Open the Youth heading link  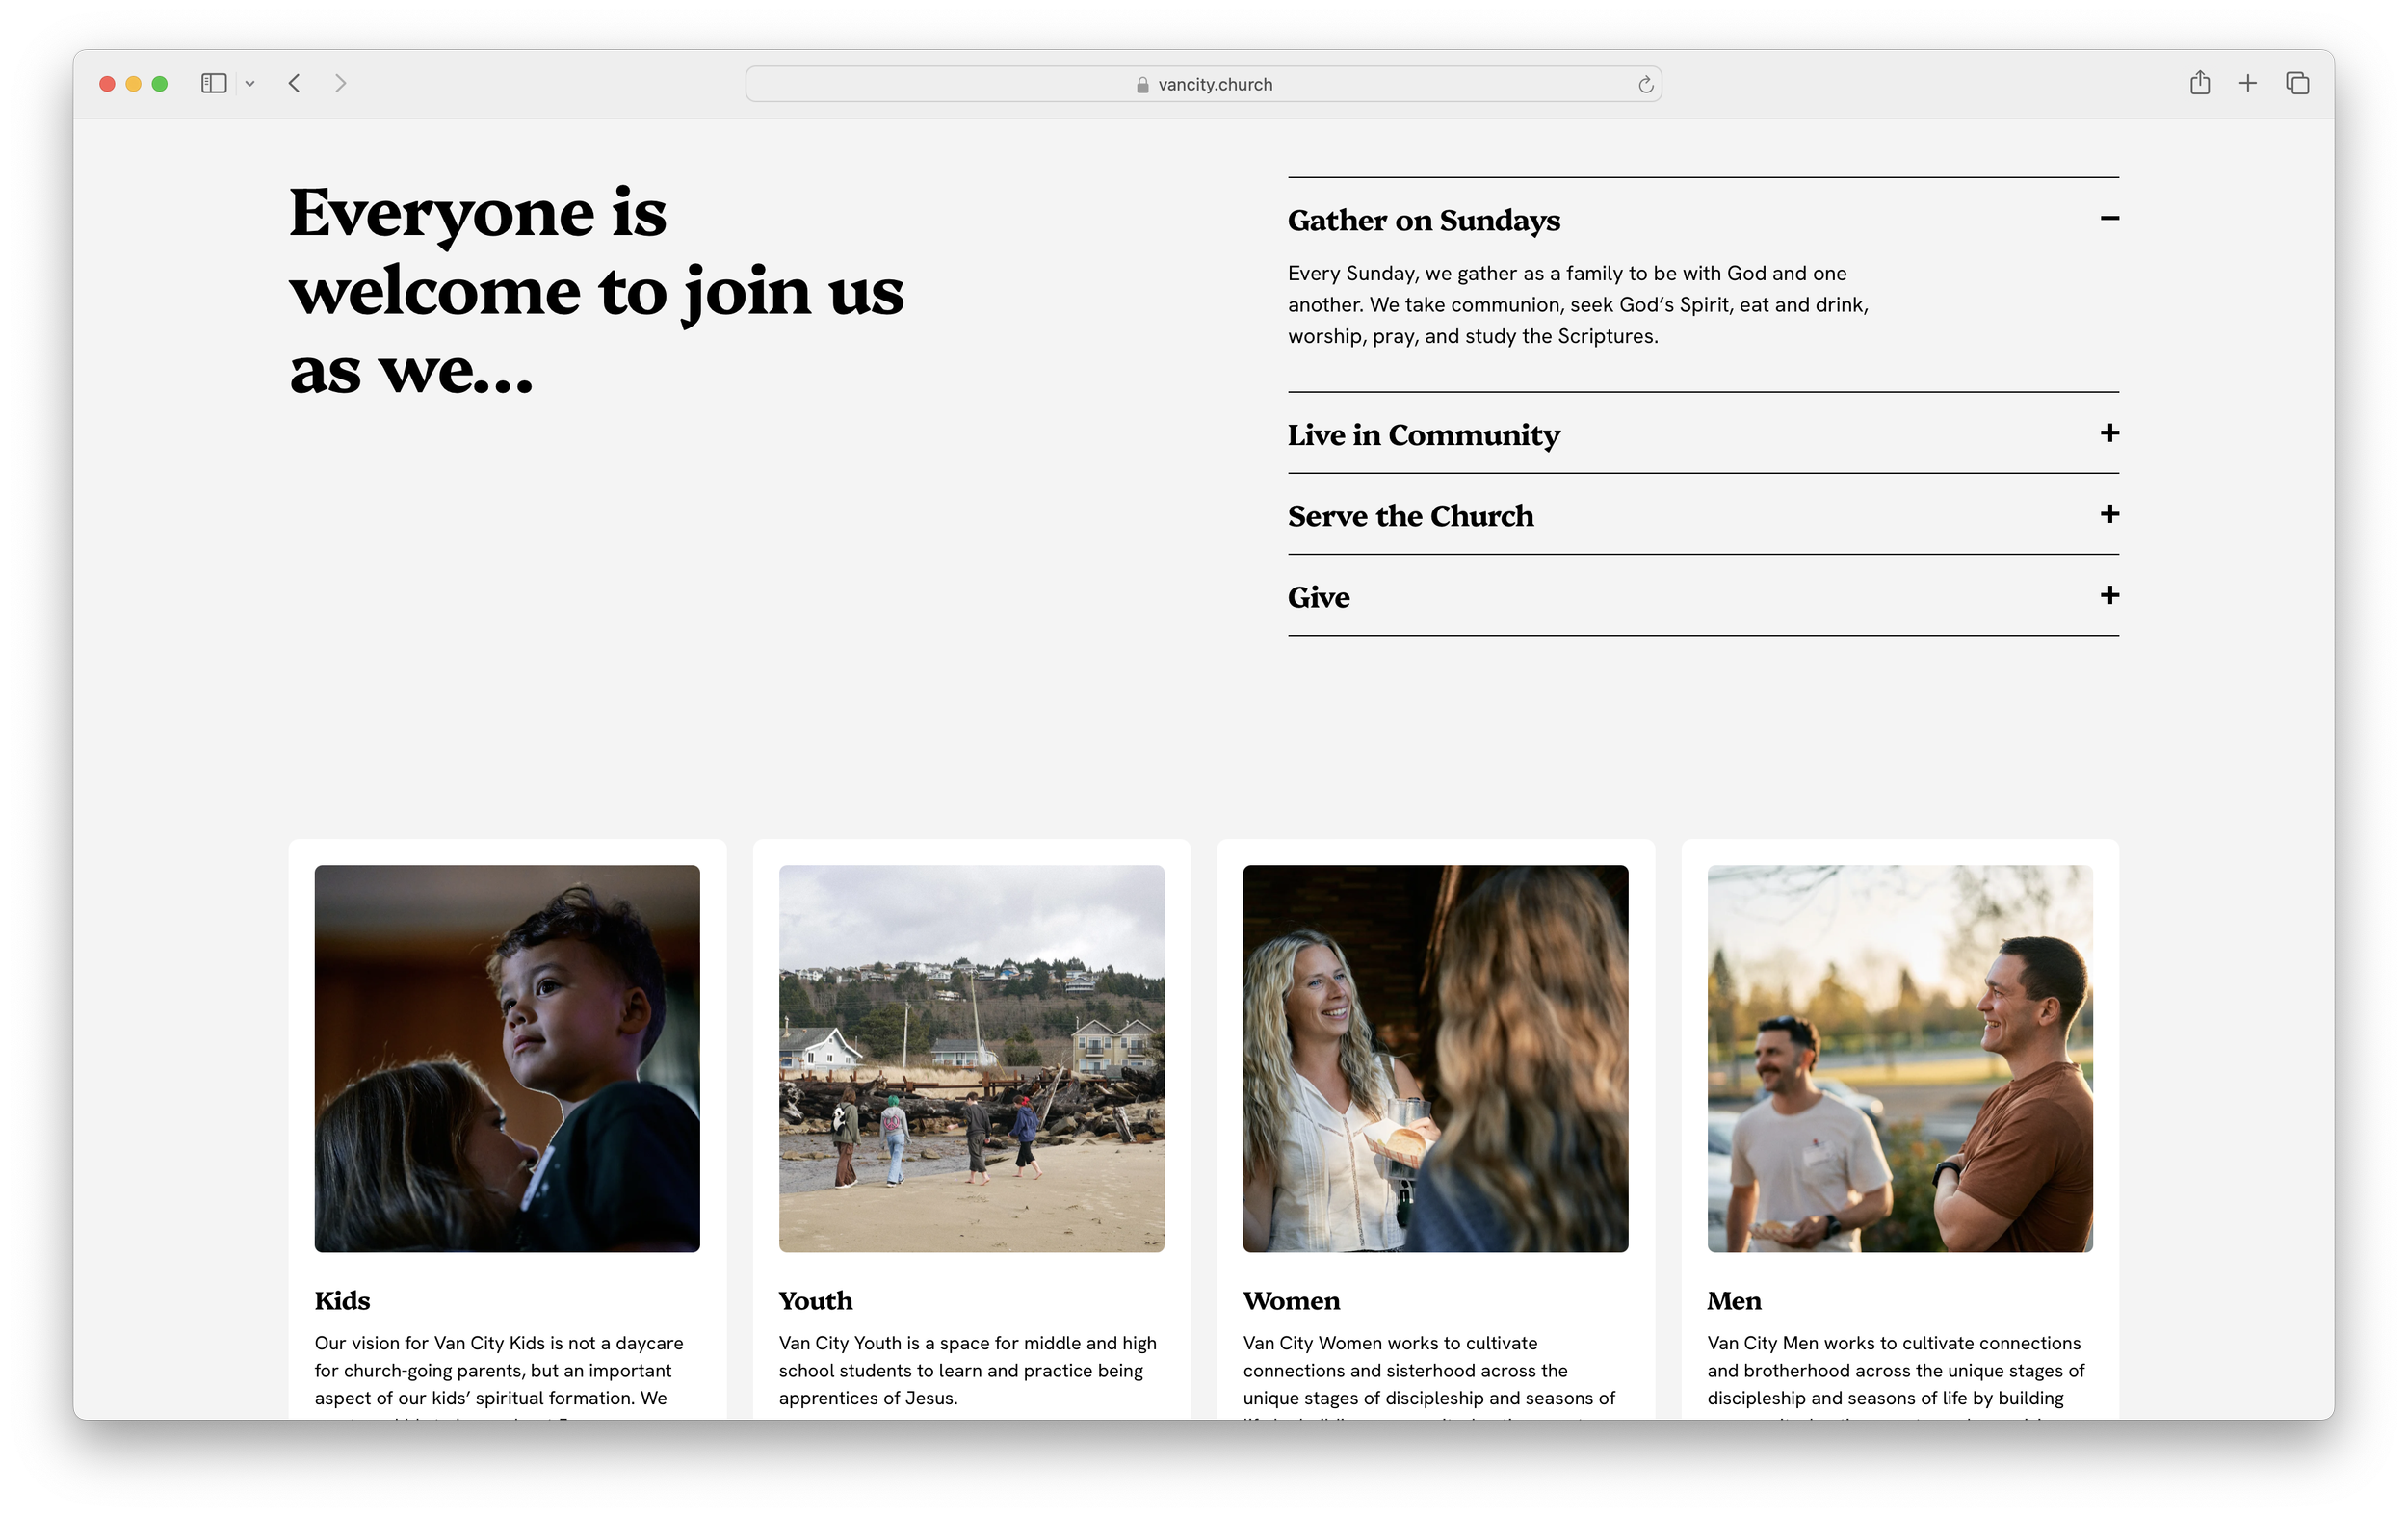815,1300
